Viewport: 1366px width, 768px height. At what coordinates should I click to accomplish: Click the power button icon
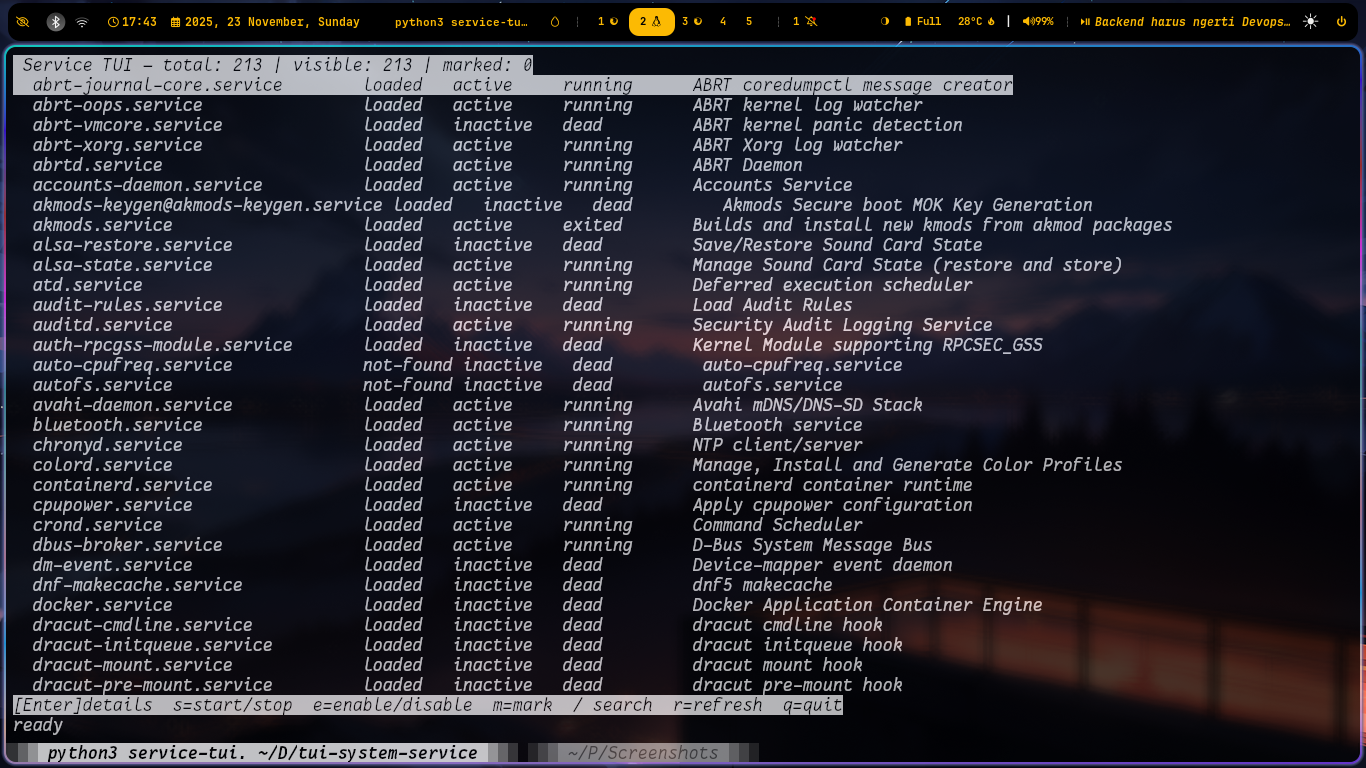[1341, 21]
